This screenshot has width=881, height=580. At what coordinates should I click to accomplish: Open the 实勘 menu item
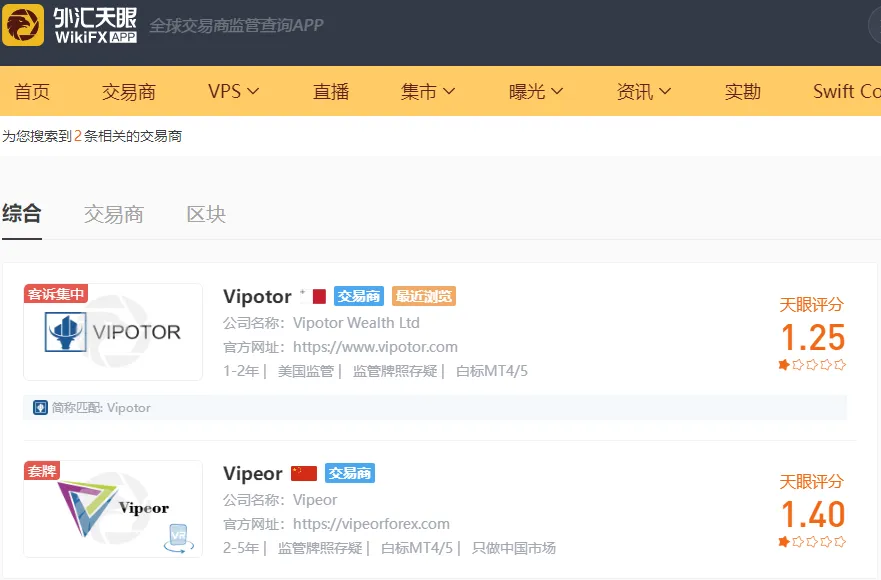click(742, 92)
